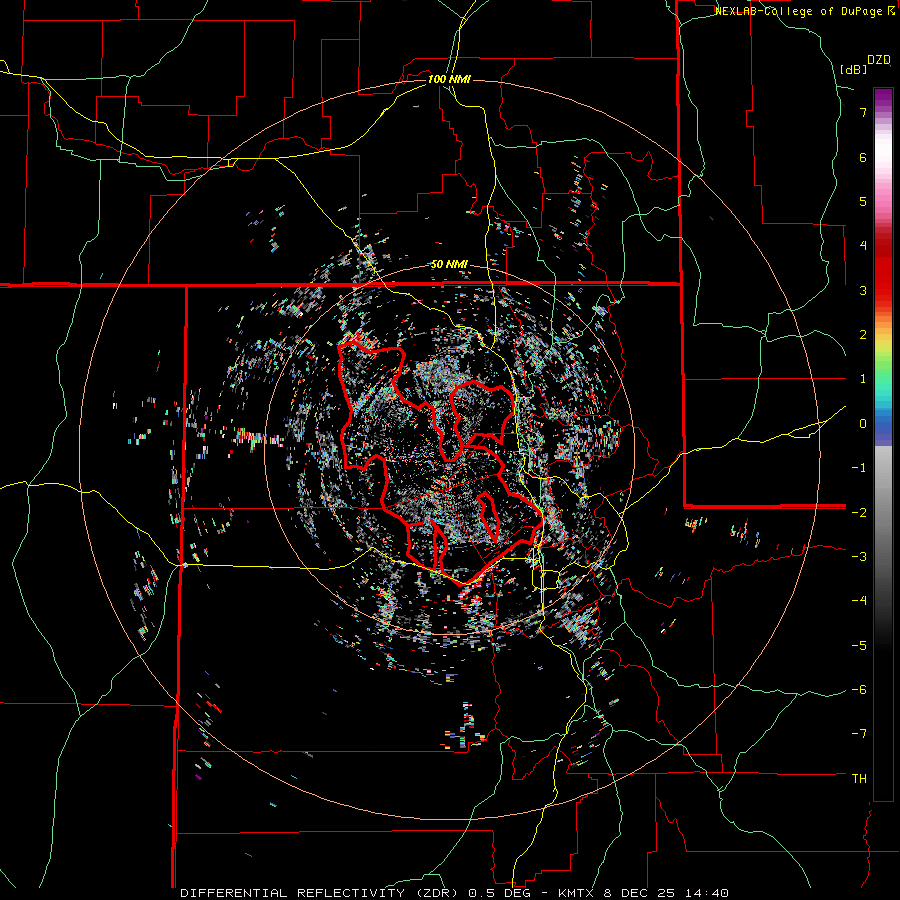Click the 100 NMI range ring label
The image size is (900, 900).
click(x=449, y=79)
